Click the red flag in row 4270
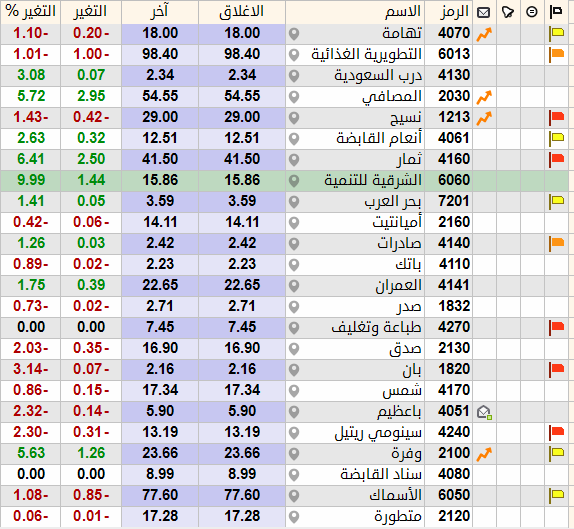 [556, 328]
